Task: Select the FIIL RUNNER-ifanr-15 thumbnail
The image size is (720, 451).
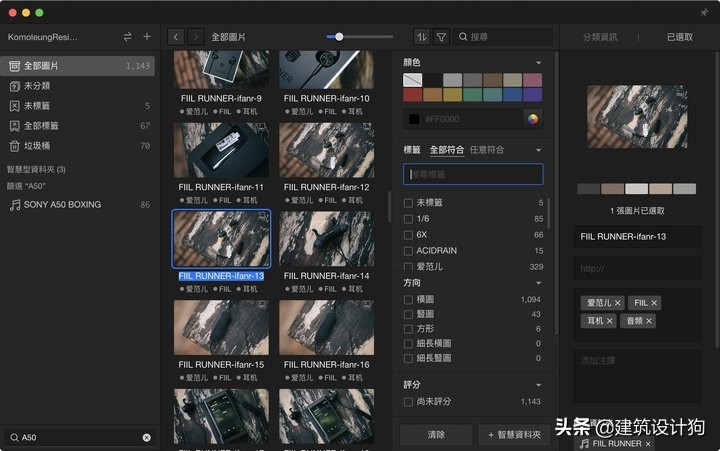Action: (x=221, y=328)
